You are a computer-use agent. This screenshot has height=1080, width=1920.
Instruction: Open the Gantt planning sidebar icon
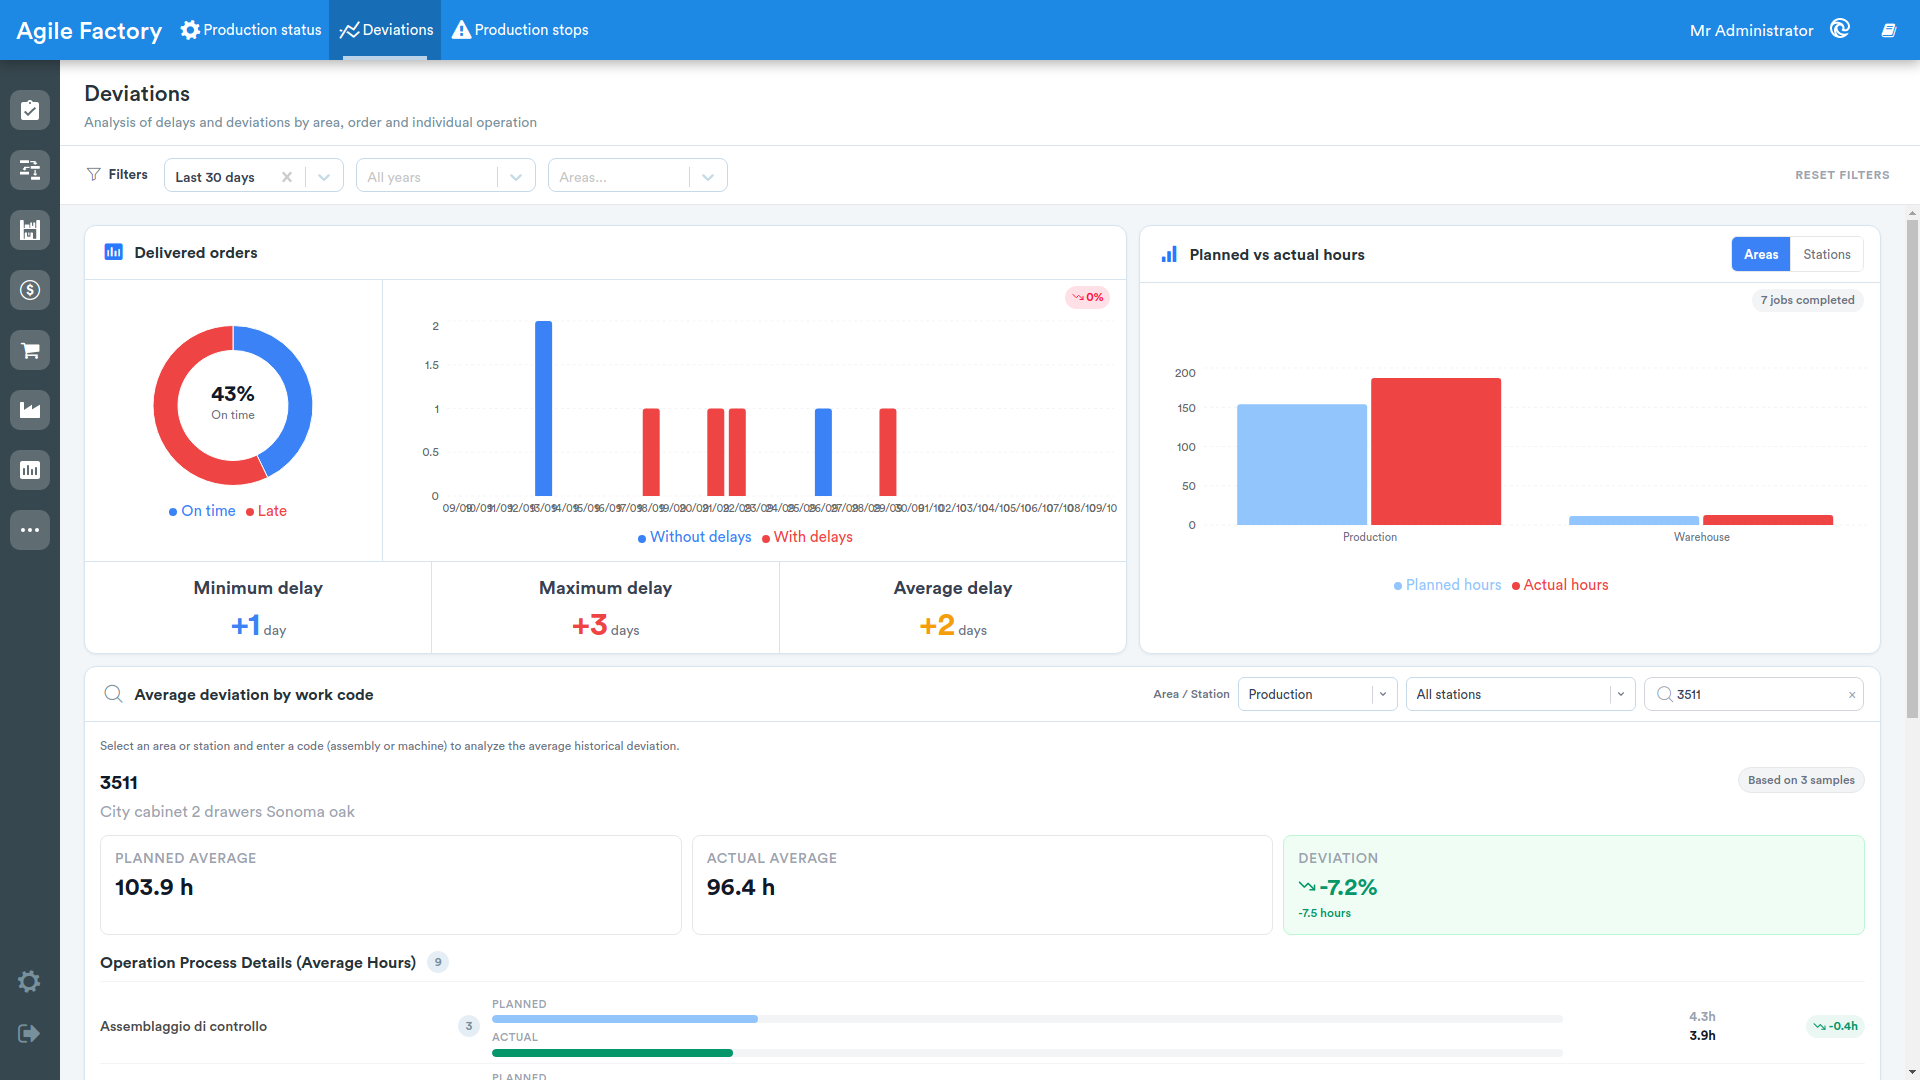click(30, 170)
